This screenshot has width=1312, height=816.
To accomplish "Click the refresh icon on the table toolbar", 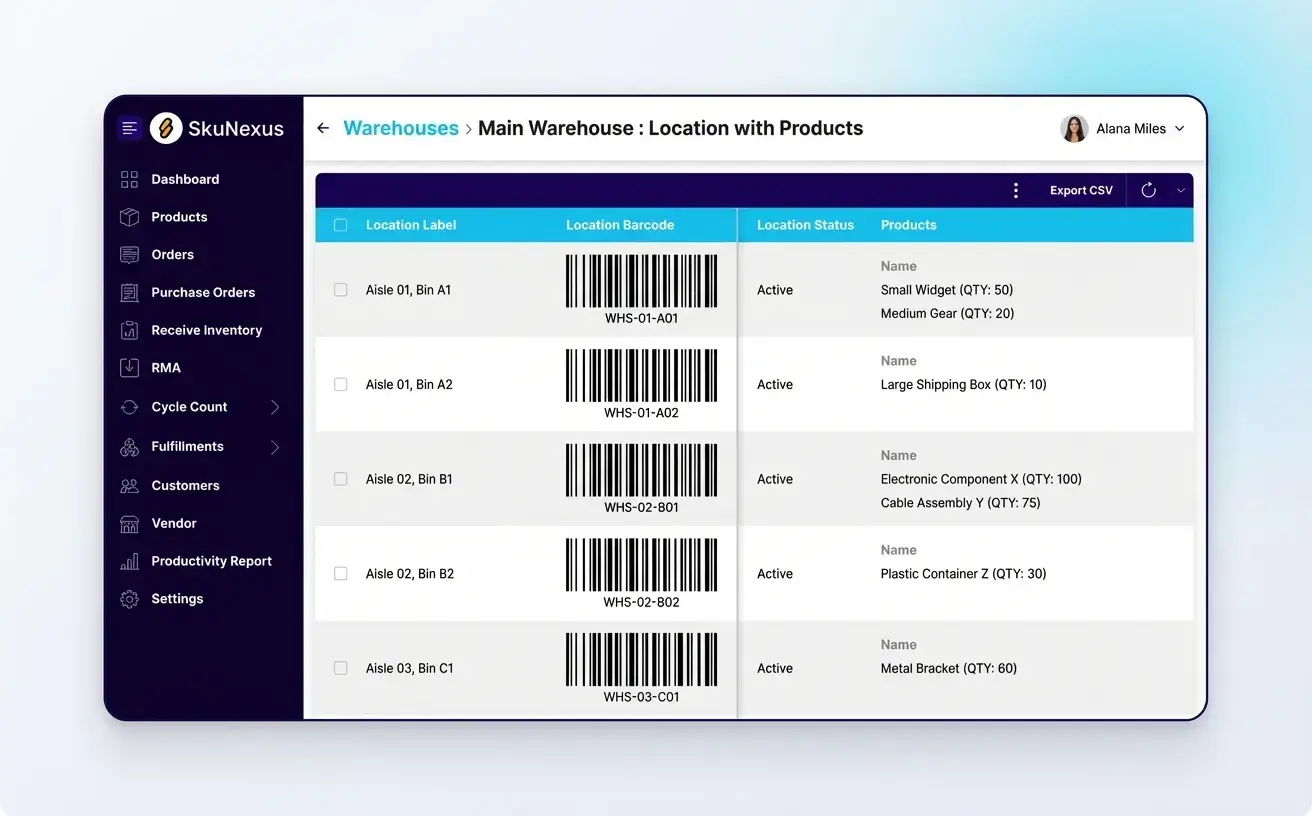I will 1147,190.
